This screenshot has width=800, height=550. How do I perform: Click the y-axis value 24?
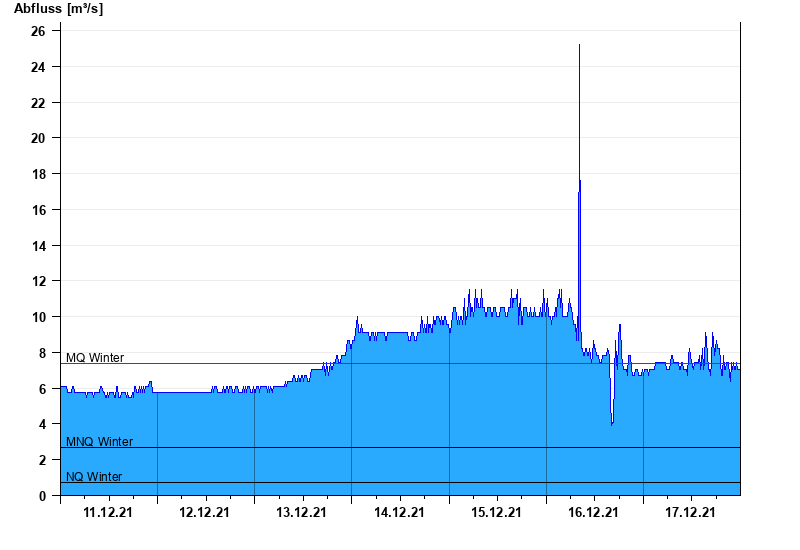pyautogui.click(x=38, y=67)
